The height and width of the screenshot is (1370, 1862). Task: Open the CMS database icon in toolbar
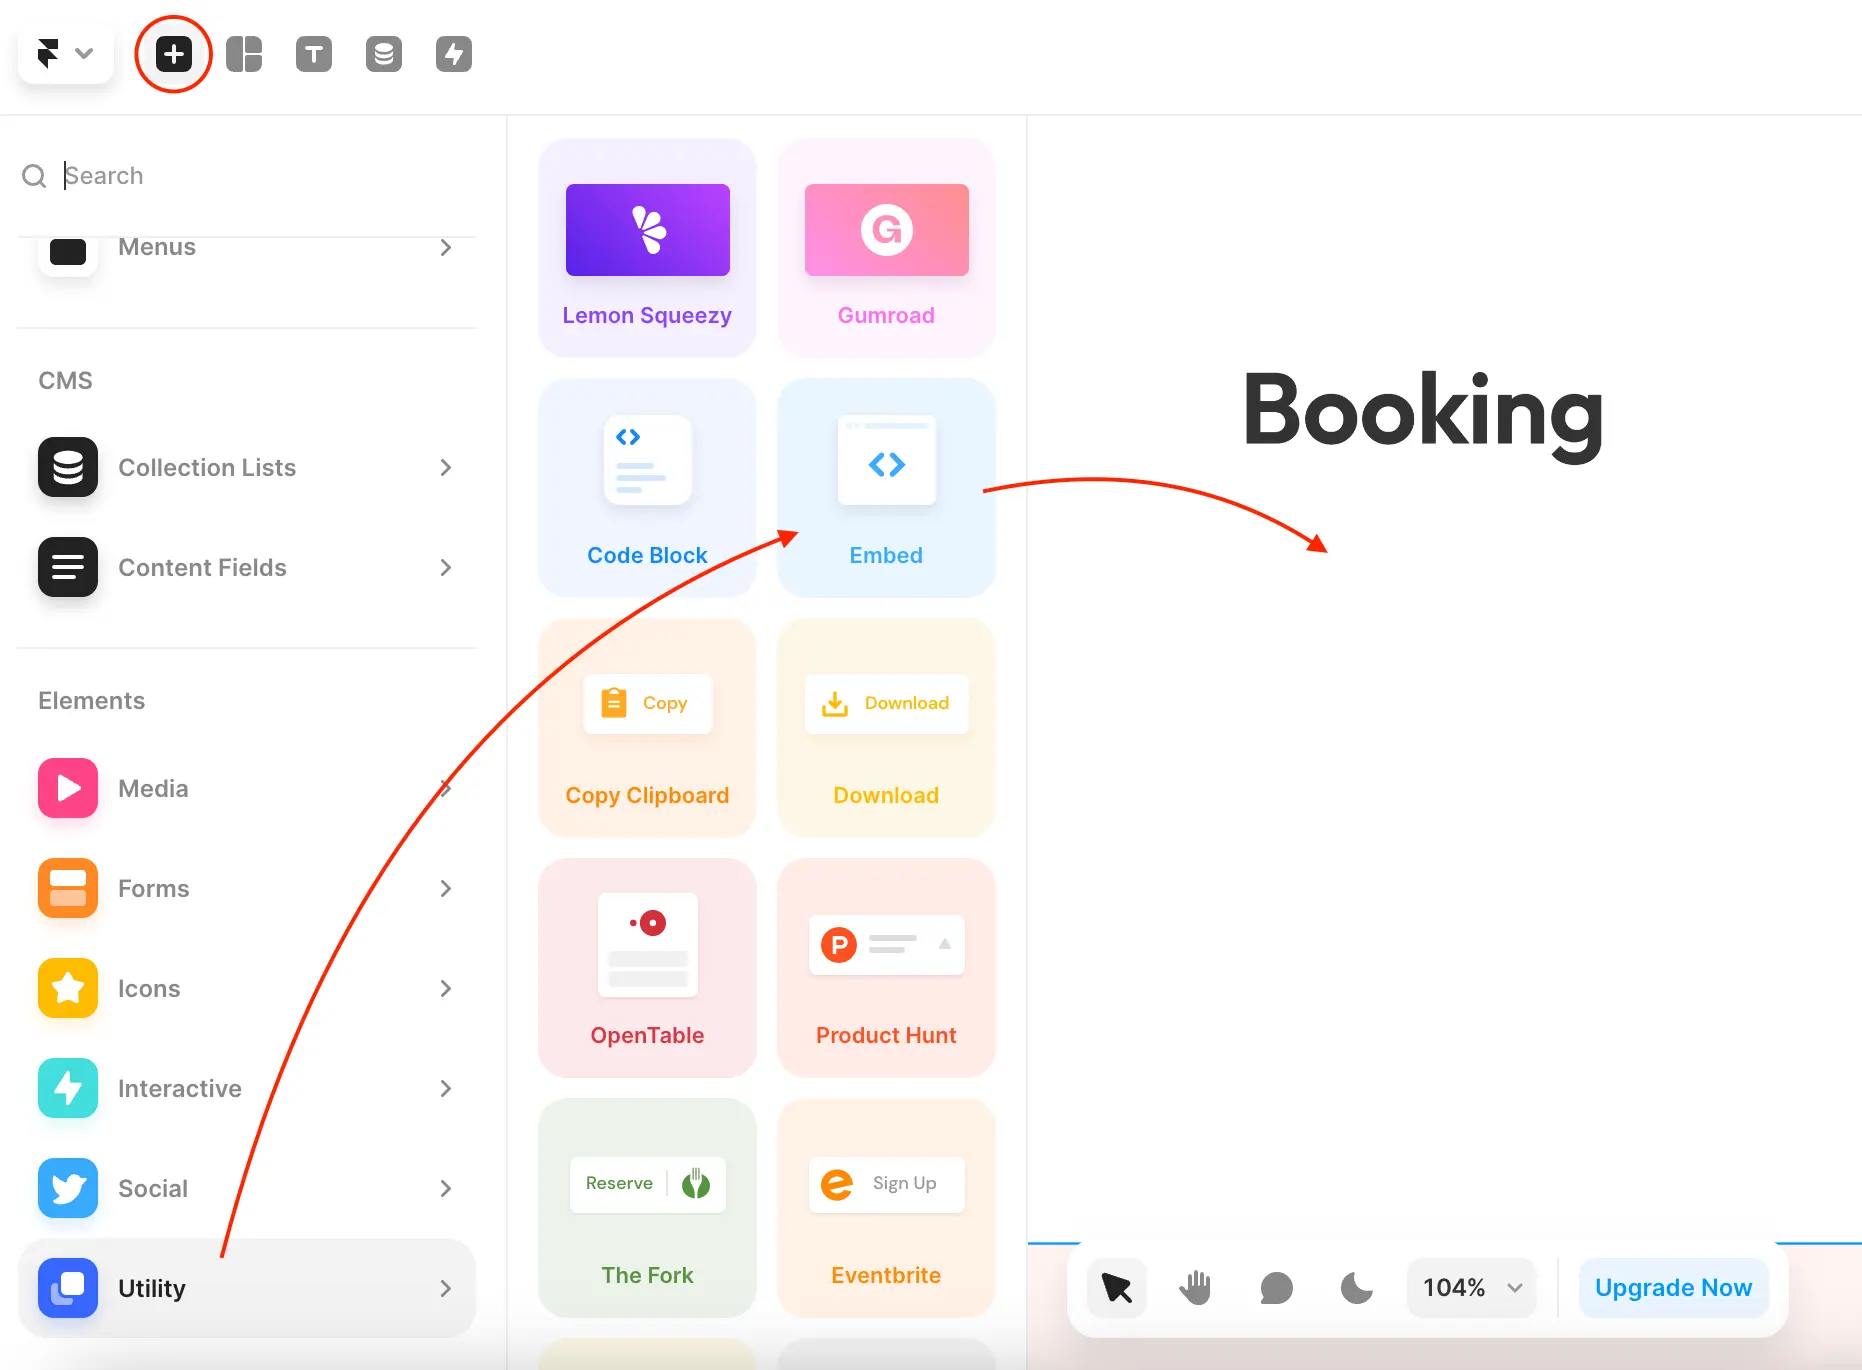pos(384,54)
